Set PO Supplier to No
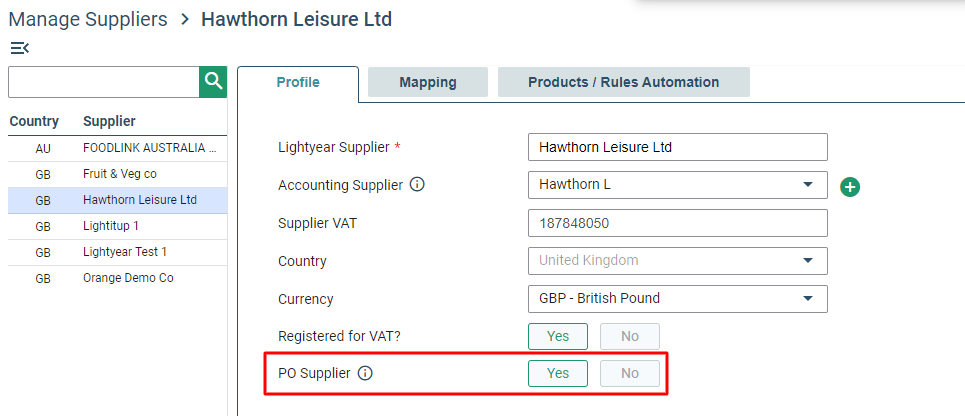This screenshot has width=965, height=416. 630,374
